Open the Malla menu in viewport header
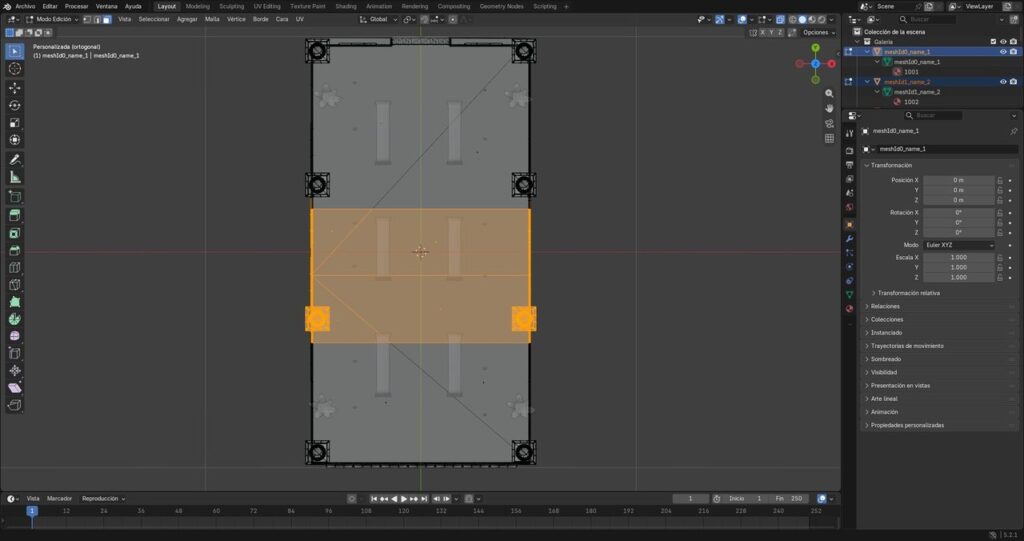Viewport: 1024px width, 541px height. 212,20
